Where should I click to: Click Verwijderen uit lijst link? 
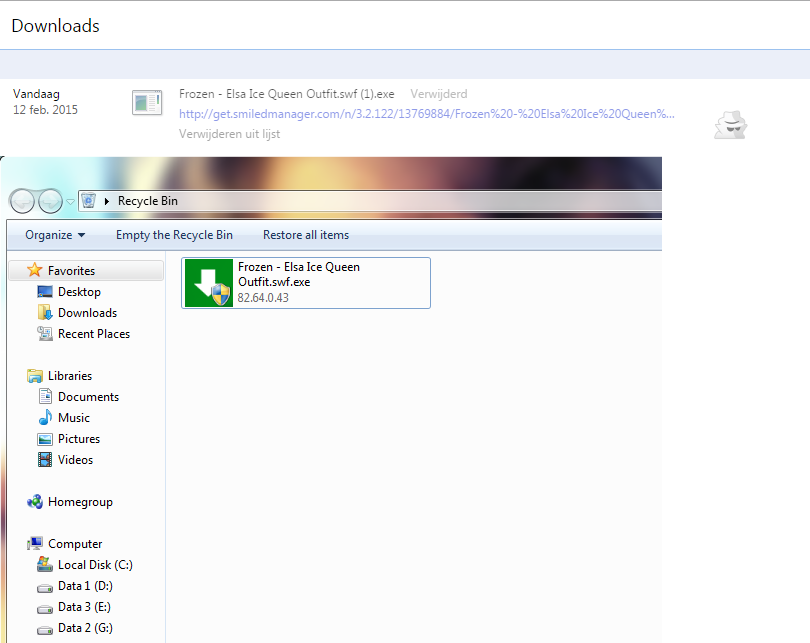coord(229,134)
